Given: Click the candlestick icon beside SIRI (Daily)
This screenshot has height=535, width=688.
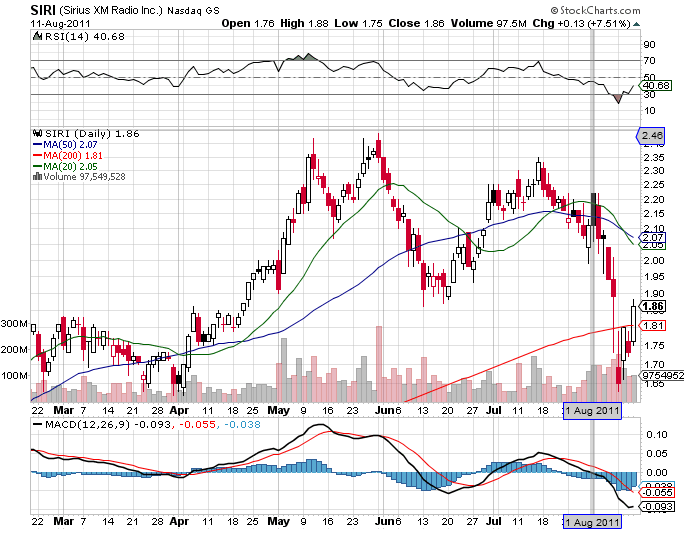Looking at the screenshot, I should [x=38, y=133].
